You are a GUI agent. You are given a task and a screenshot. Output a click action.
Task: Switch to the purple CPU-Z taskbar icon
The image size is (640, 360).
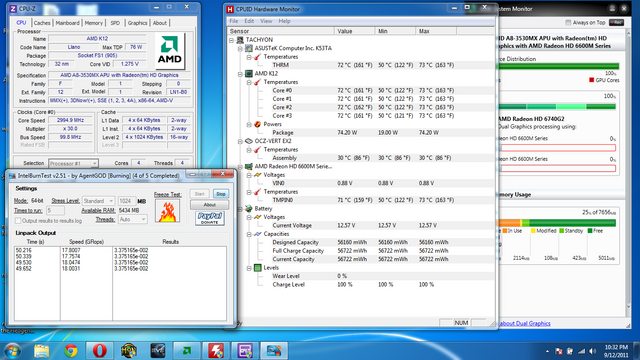coord(245,351)
